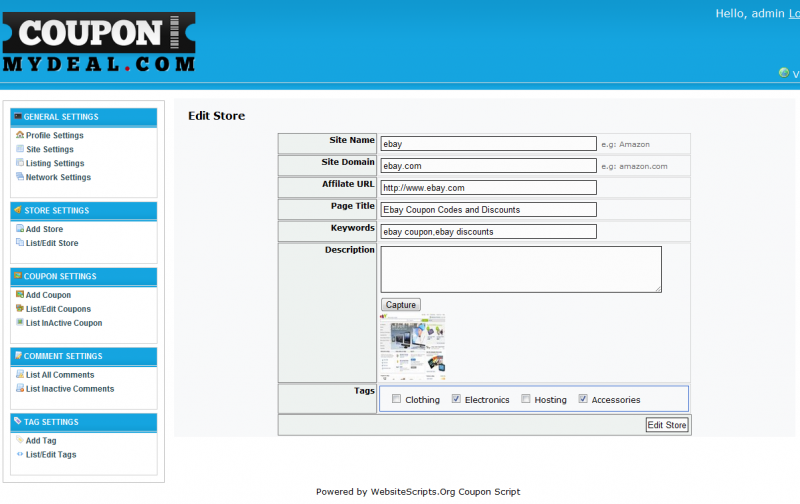This screenshot has width=800, height=504.
Task: Click the Network Settings icon
Action: click(x=20, y=177)
